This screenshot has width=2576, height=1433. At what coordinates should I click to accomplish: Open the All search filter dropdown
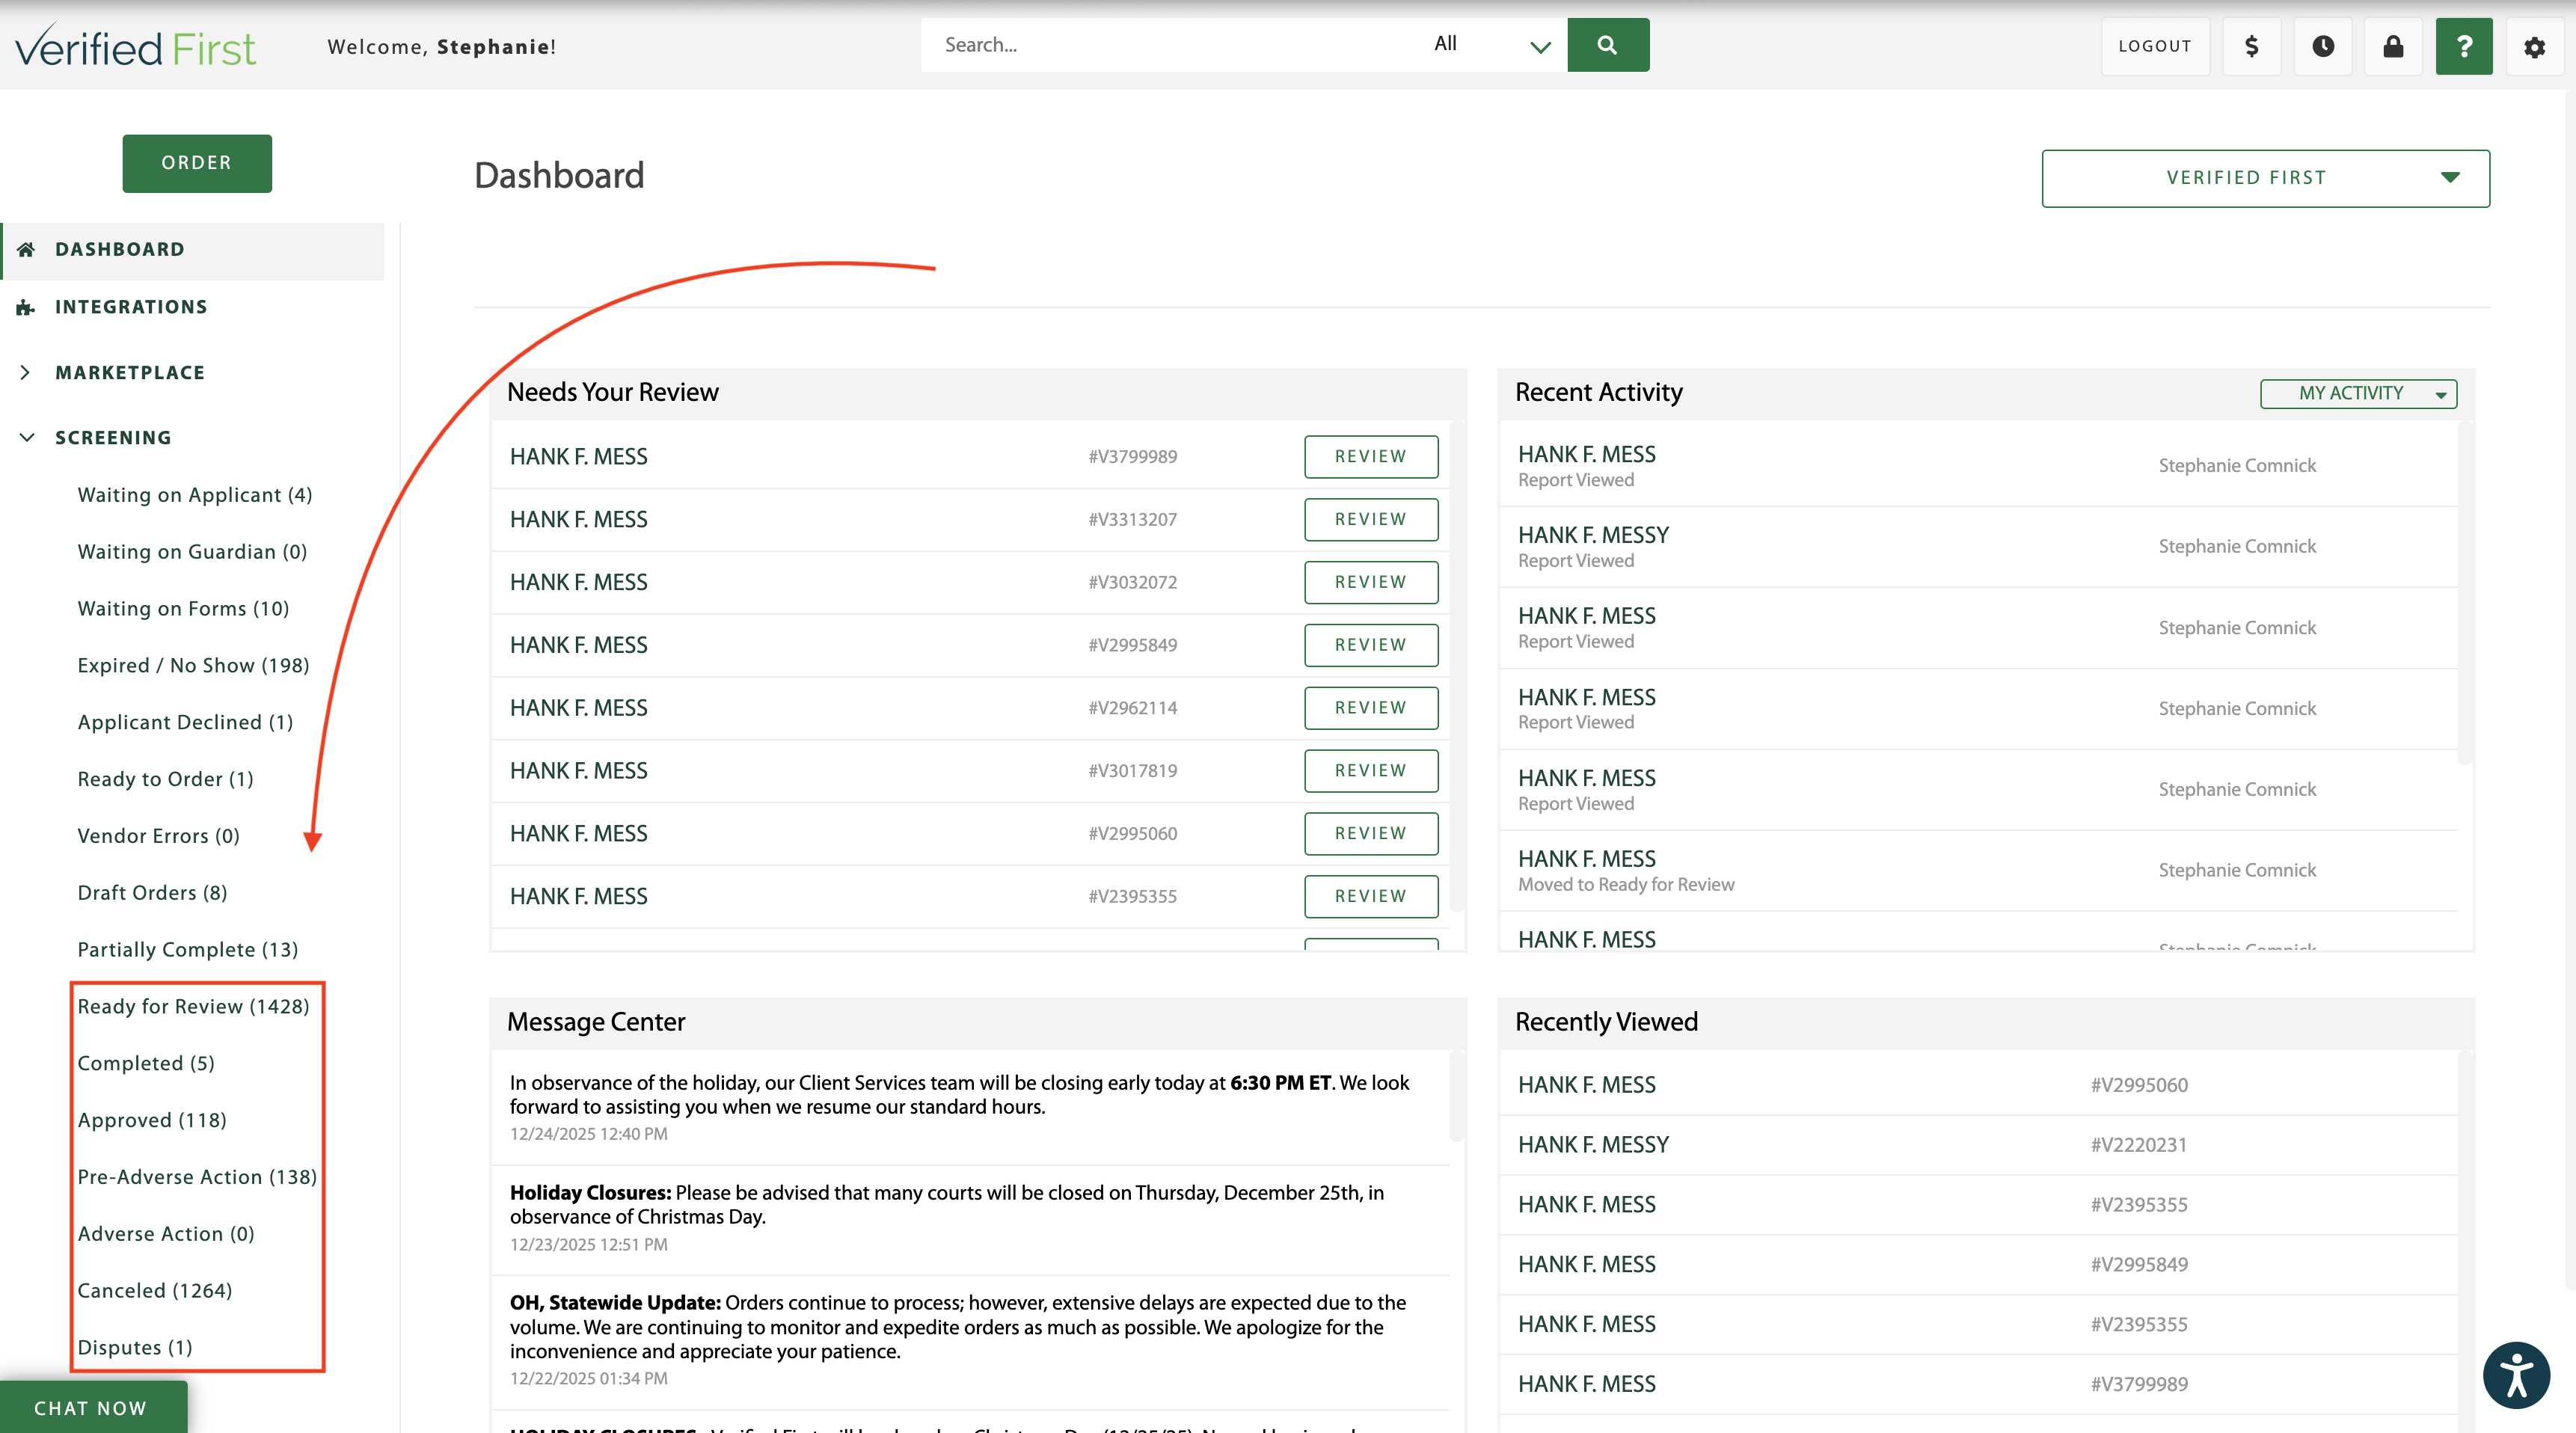[x=1490, y=45]
